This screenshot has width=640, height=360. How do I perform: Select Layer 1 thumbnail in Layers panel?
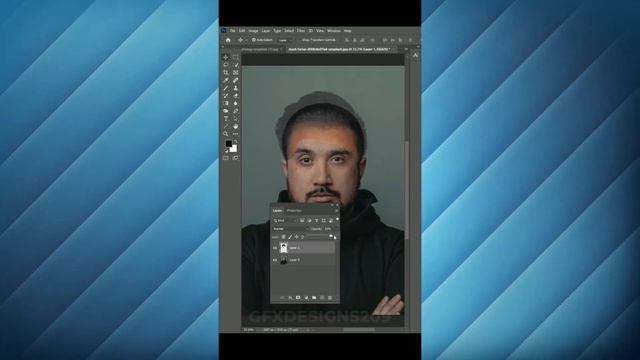pyautogui.click(x=284, y=248)
